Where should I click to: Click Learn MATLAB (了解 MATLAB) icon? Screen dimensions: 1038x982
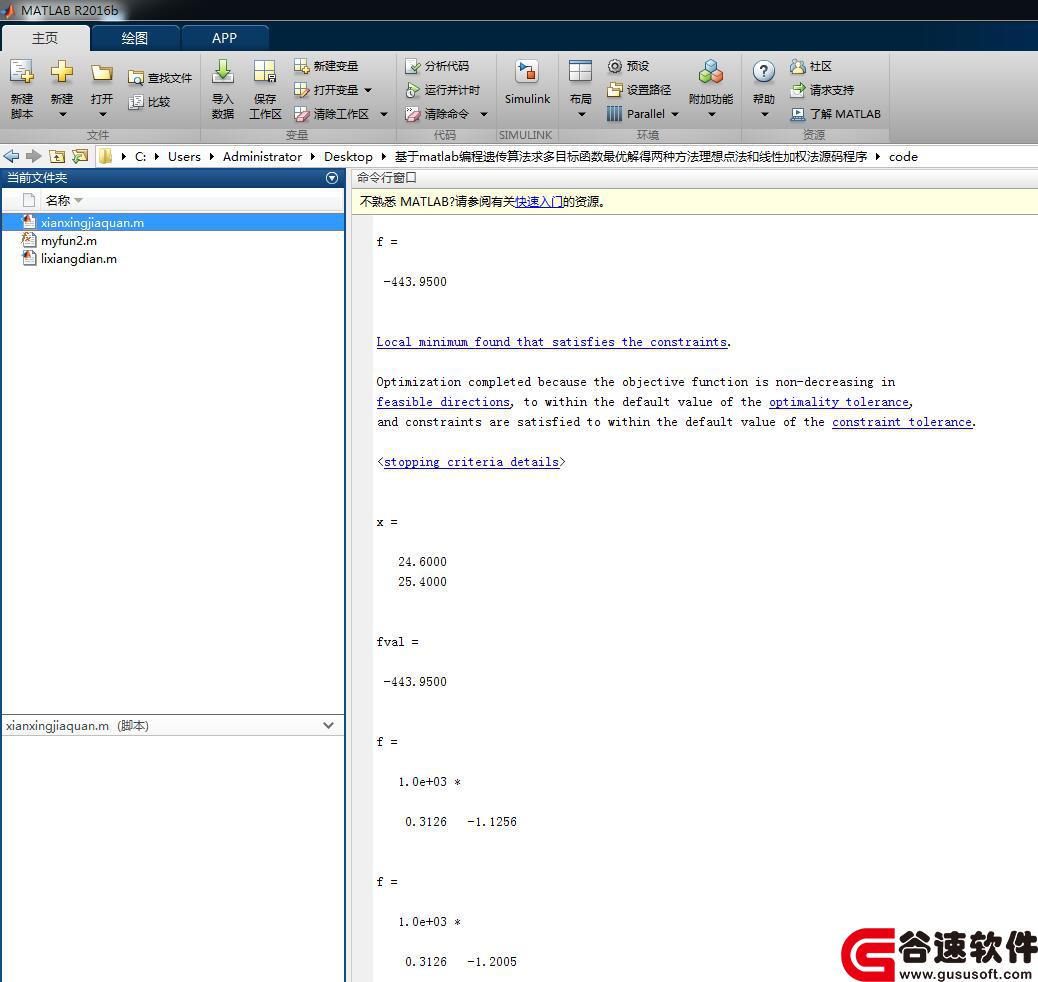(798, 114)
